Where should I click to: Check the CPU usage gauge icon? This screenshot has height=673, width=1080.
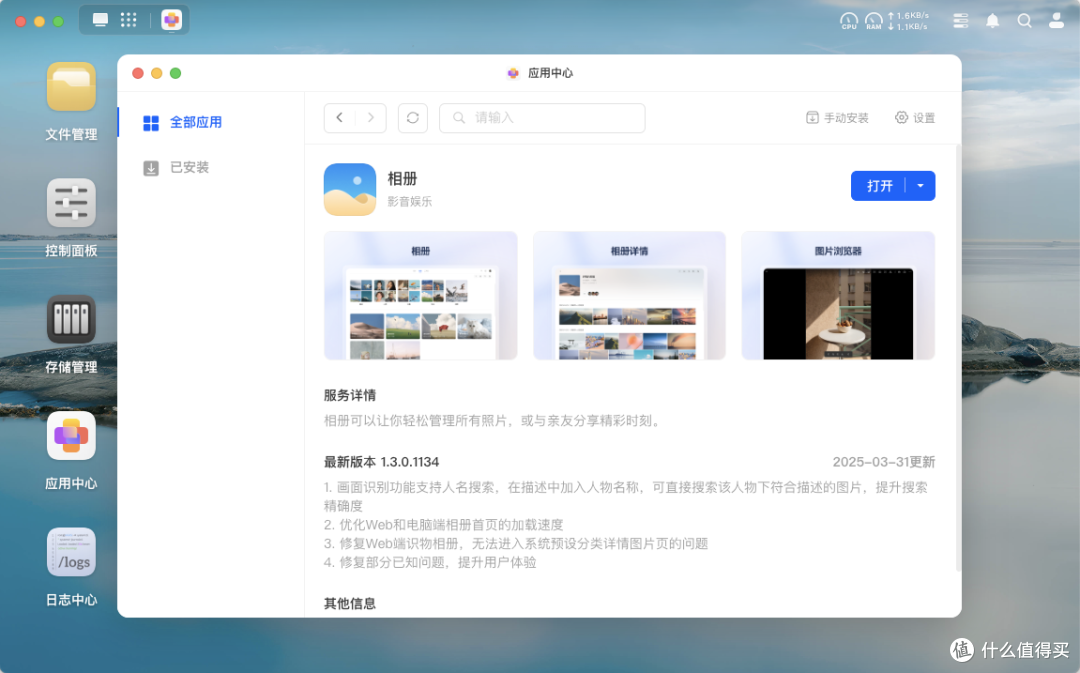[x=849, y=21]
